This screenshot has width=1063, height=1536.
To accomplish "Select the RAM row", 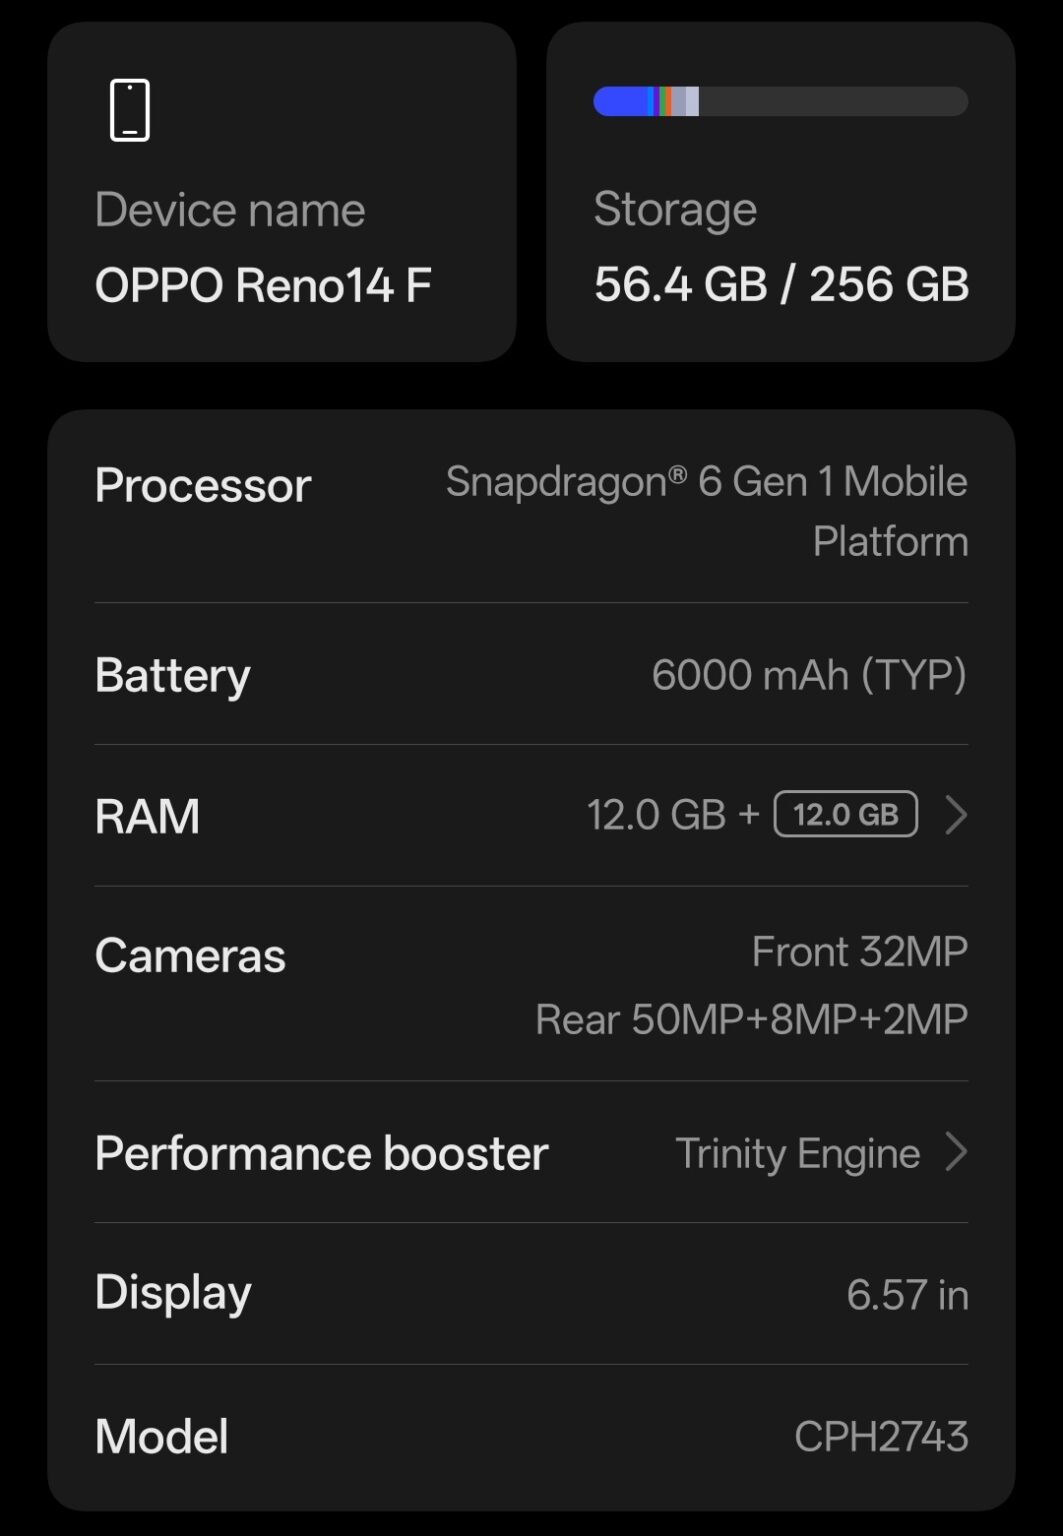I will click(x=531, y=815).
